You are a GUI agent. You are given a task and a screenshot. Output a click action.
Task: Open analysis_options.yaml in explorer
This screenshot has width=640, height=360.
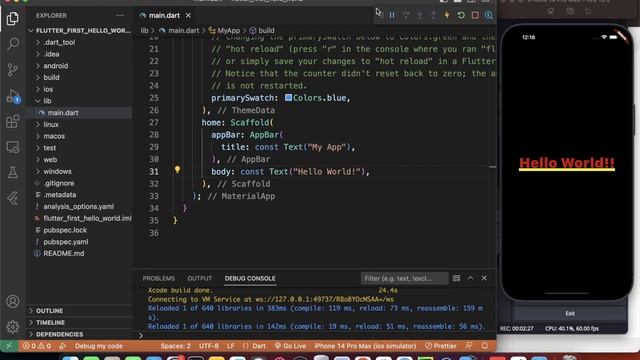tap(78, 207)
